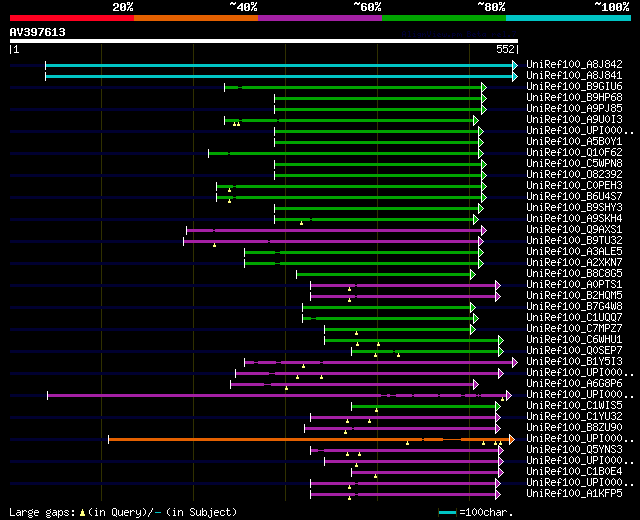The height and width of the screenshot is (520, 640).
Task: Click the green alignment bar for B9GIU6
Action: pos(353,87)
